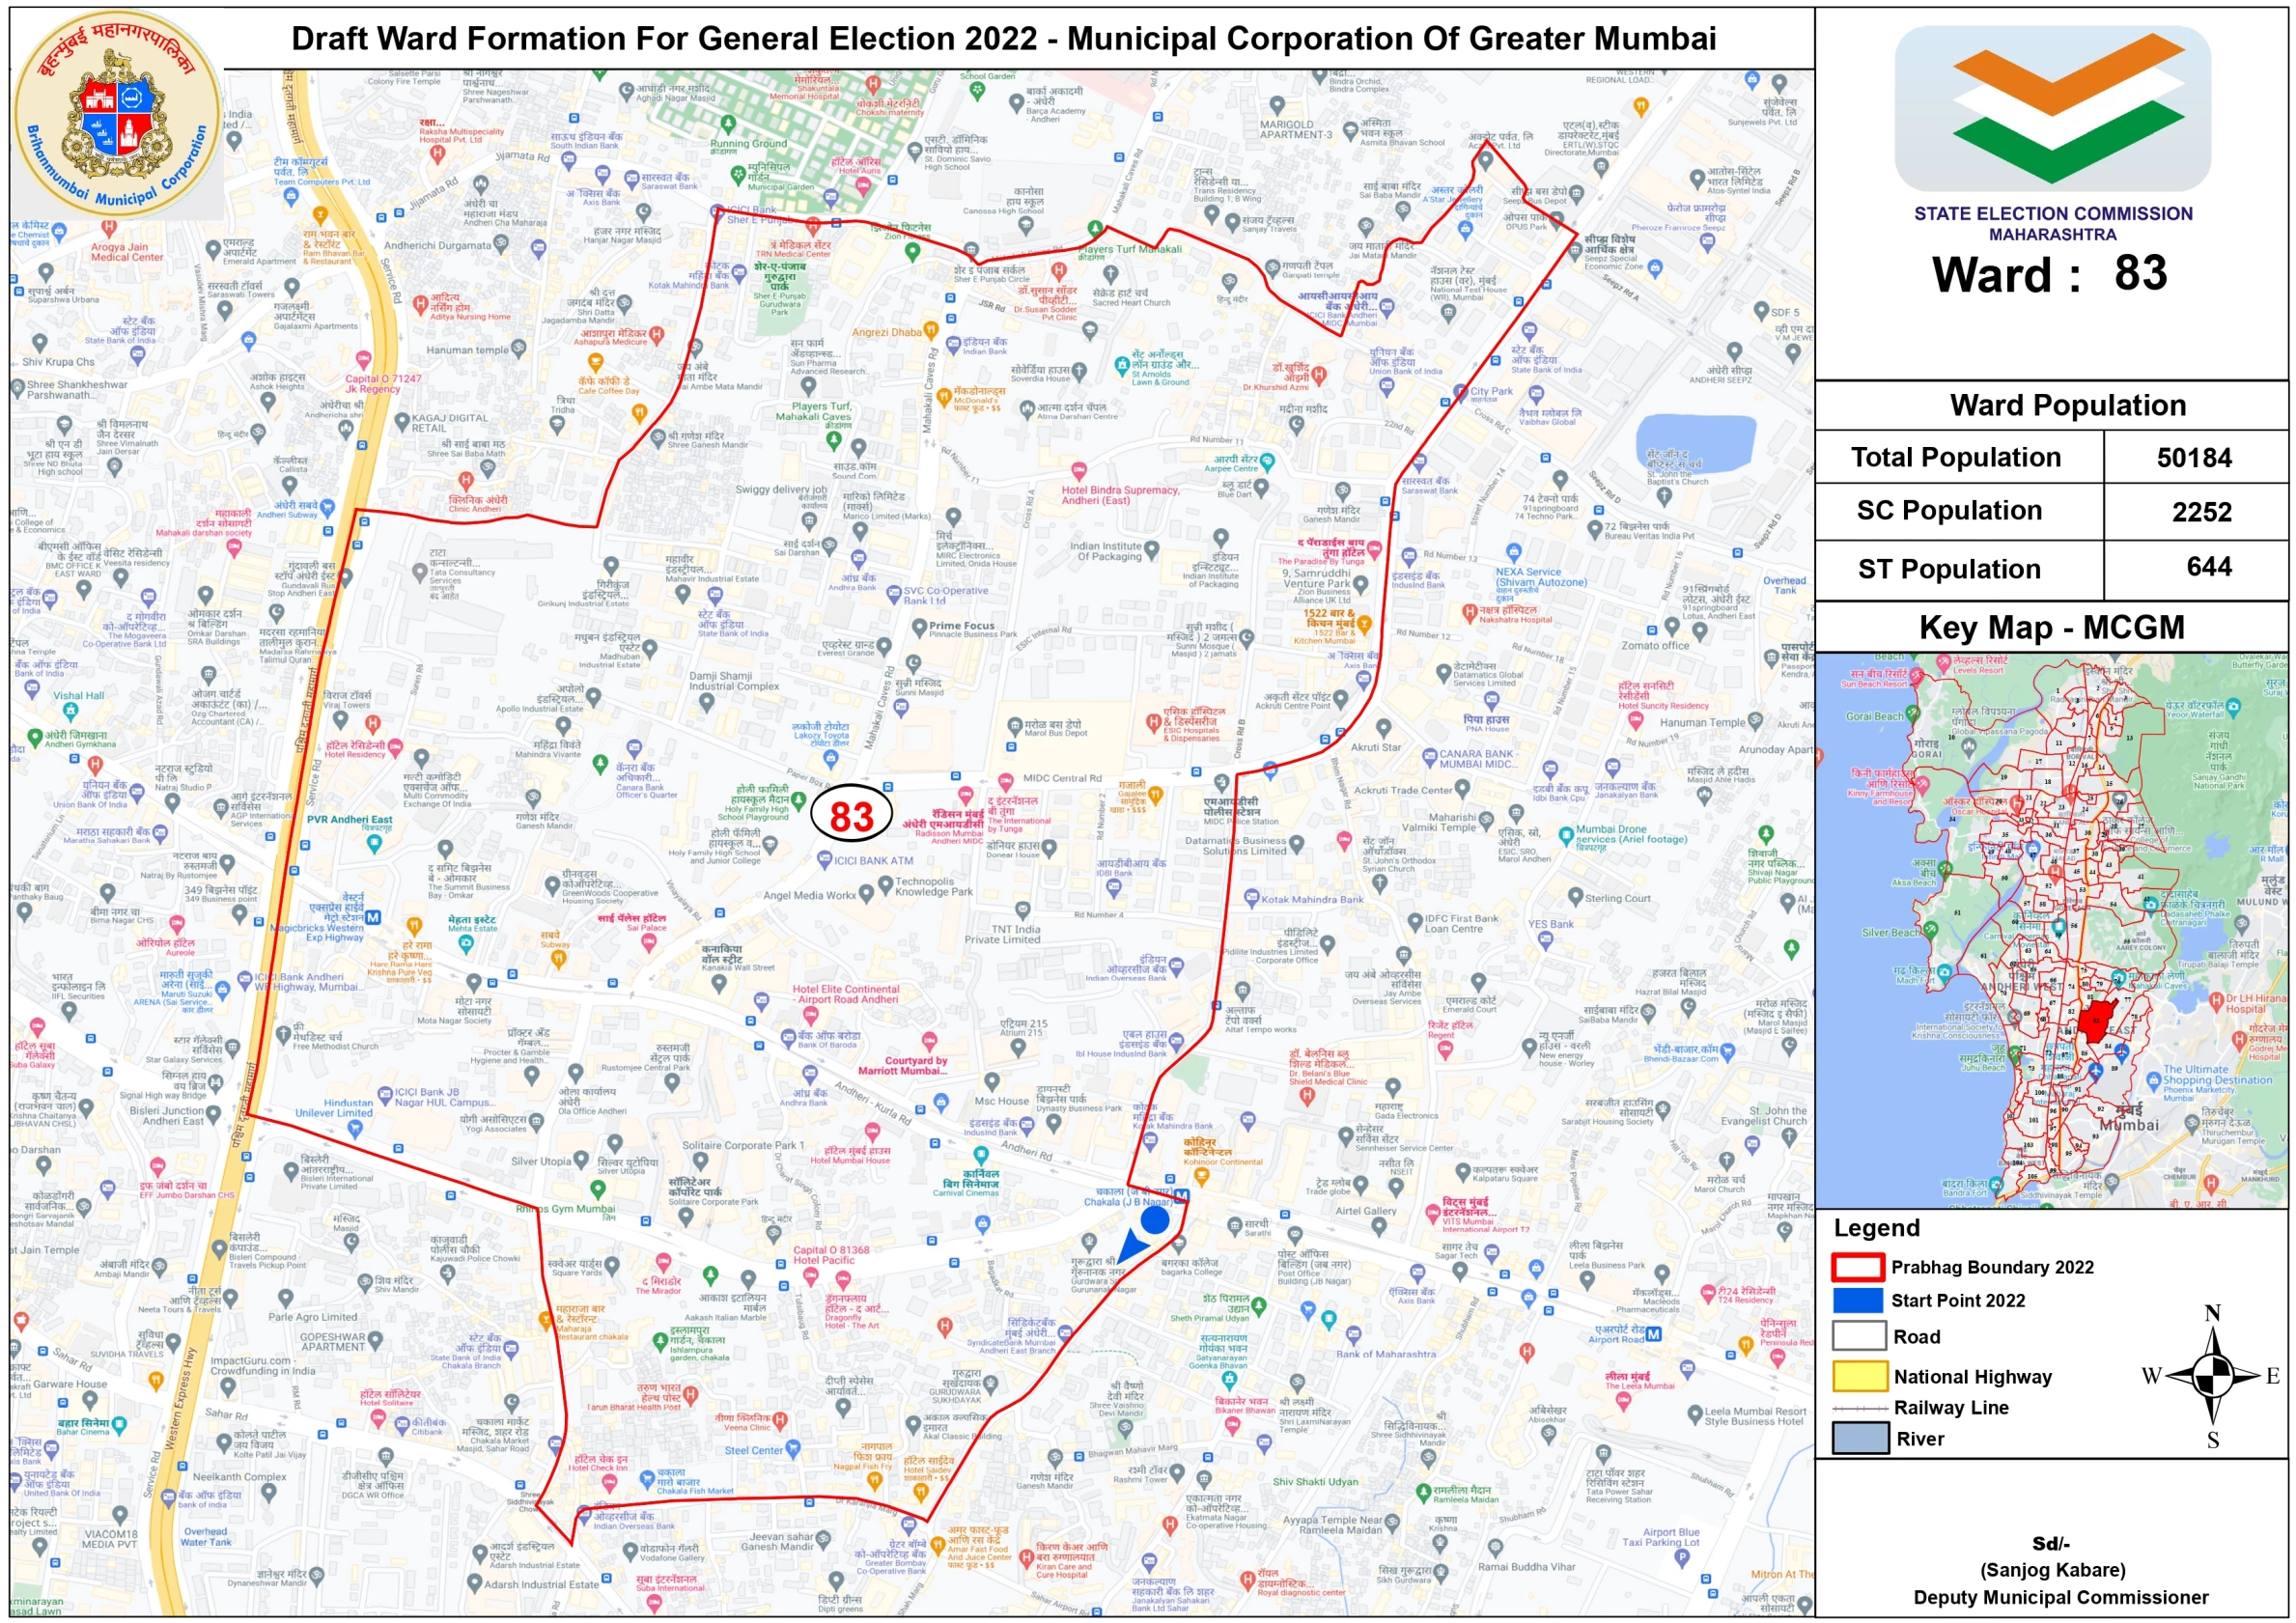Click the State Election Commission Maharashtra logo
The width and height of the screenshot is (2296, 1623).
click(2052, 107)
